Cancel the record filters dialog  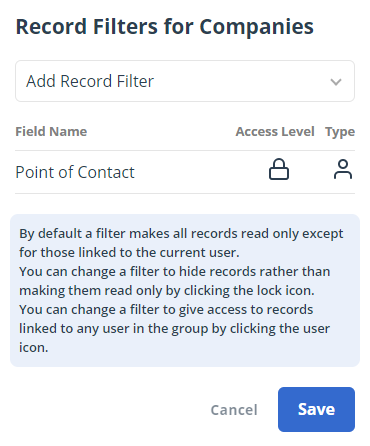pyautogui.click(x=234, y=410)
